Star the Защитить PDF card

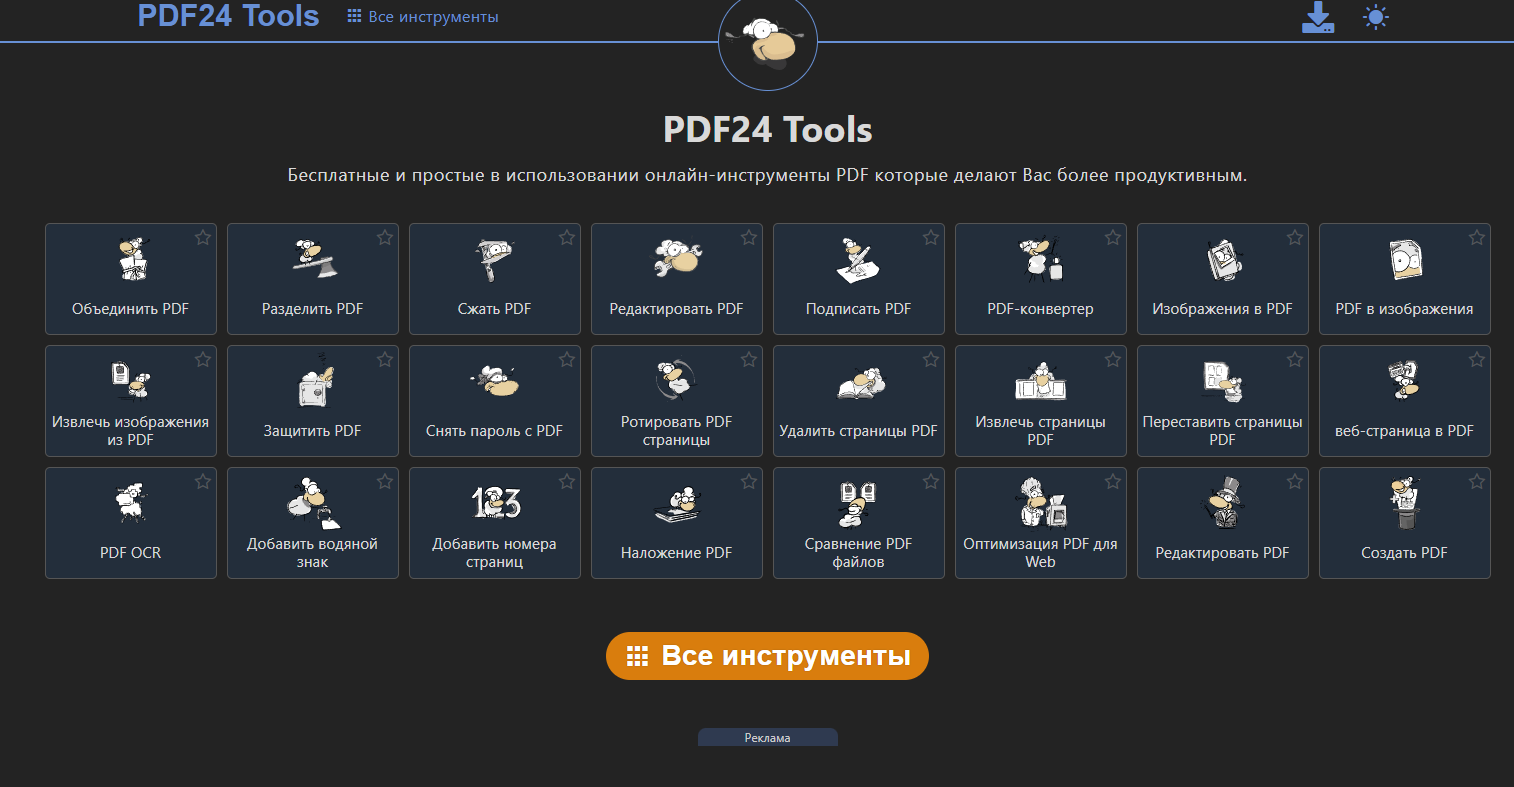pyautogui.click(x=385, y=359)
